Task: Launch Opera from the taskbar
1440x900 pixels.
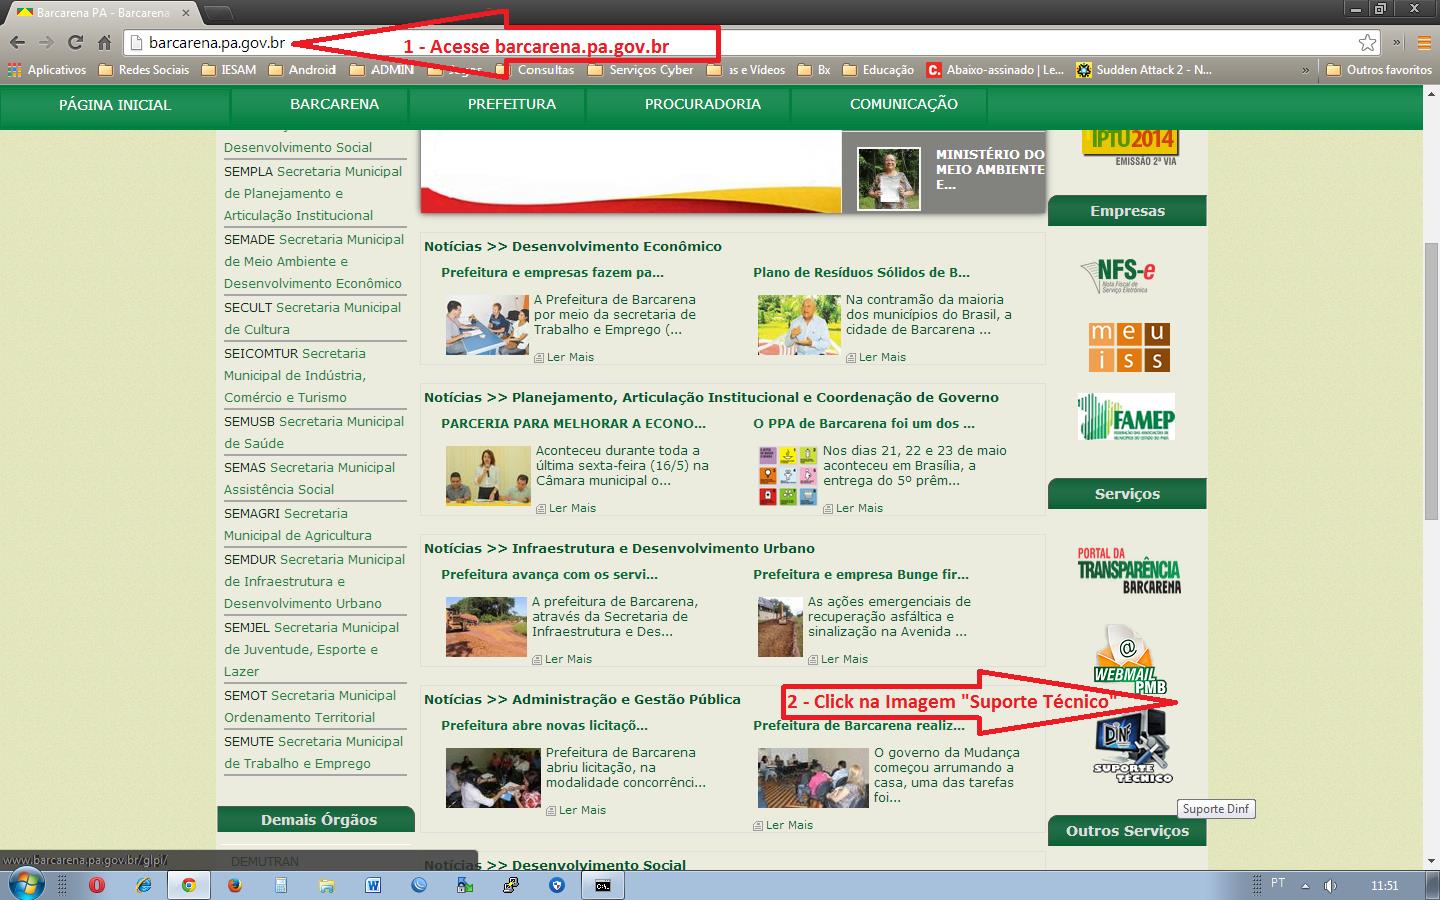Action: coord(97,885)
